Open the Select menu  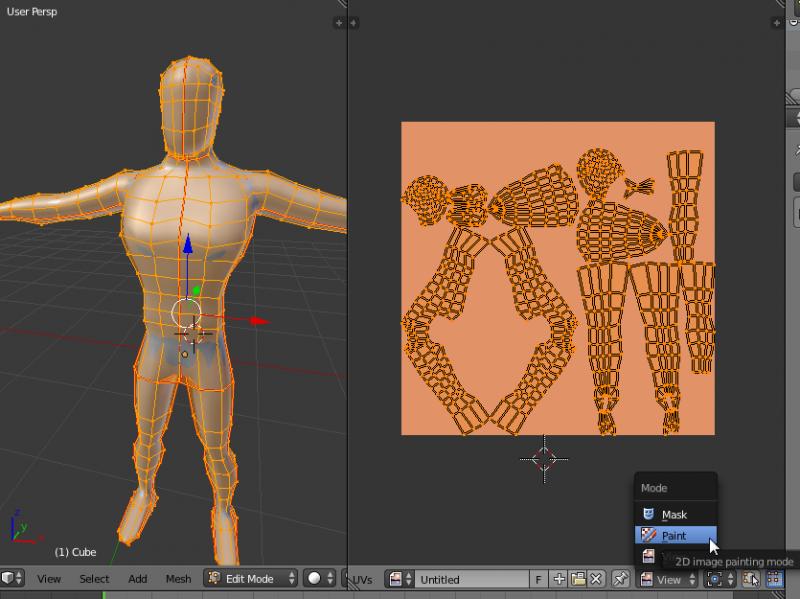pyautogui.click(x=94, y=578)
